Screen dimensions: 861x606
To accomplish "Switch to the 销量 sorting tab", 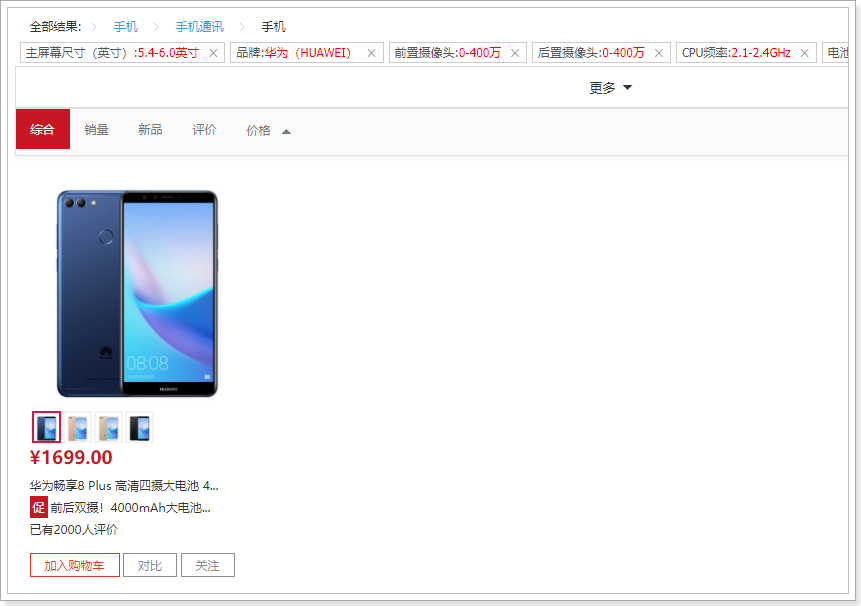I will (96, 130).
